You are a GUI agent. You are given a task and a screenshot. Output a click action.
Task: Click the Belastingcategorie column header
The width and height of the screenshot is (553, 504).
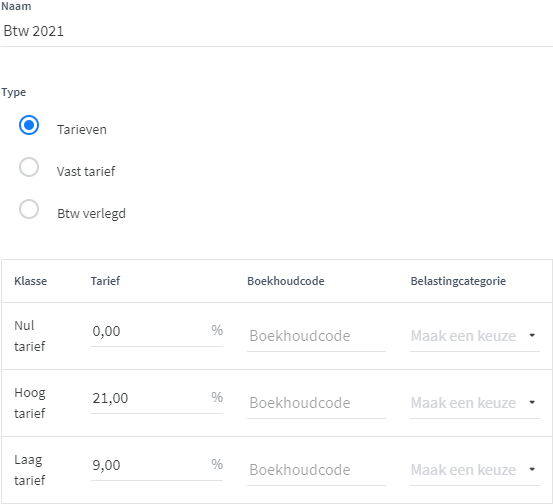coord(458,281)
